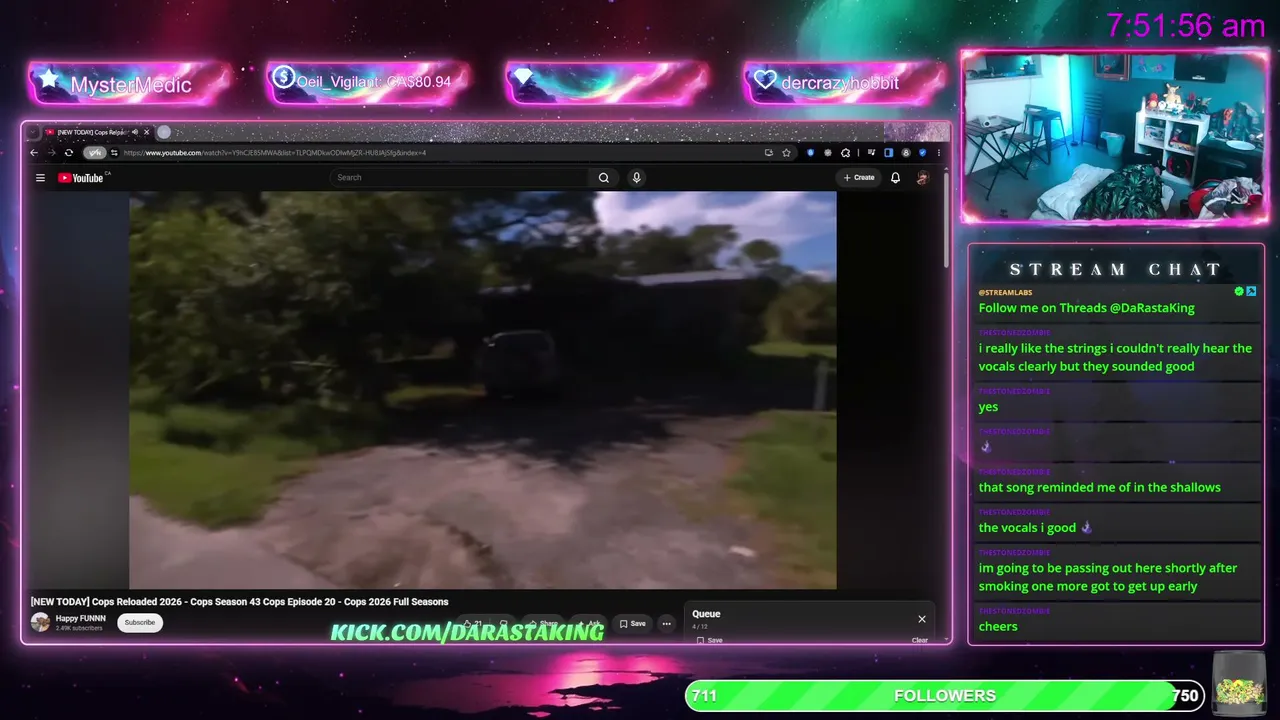Clear the queue
The width and height of the screenshot is (1280, 720).
[x=920, y=640]
